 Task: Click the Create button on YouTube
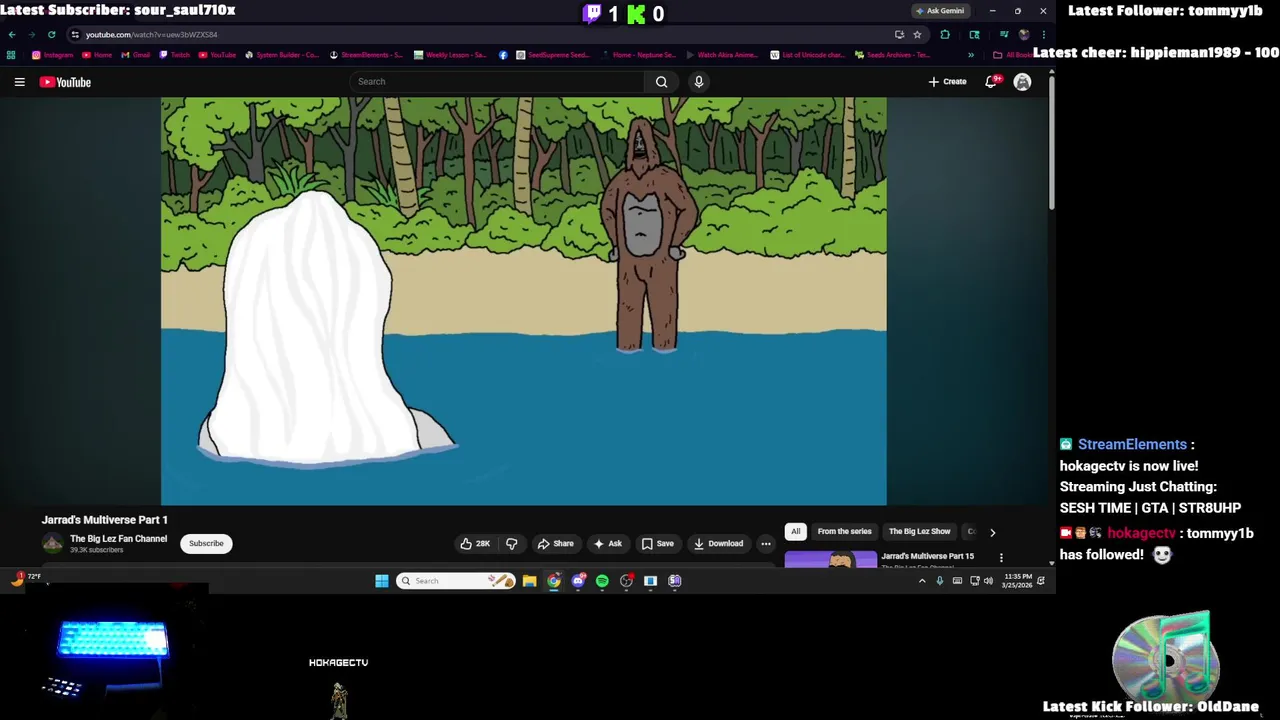(x=947, y=82)
